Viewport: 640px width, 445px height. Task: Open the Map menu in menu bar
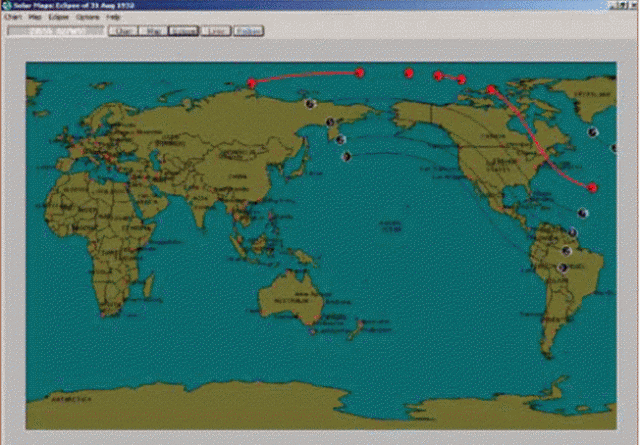pyautogui.click(x=36, y=18)
